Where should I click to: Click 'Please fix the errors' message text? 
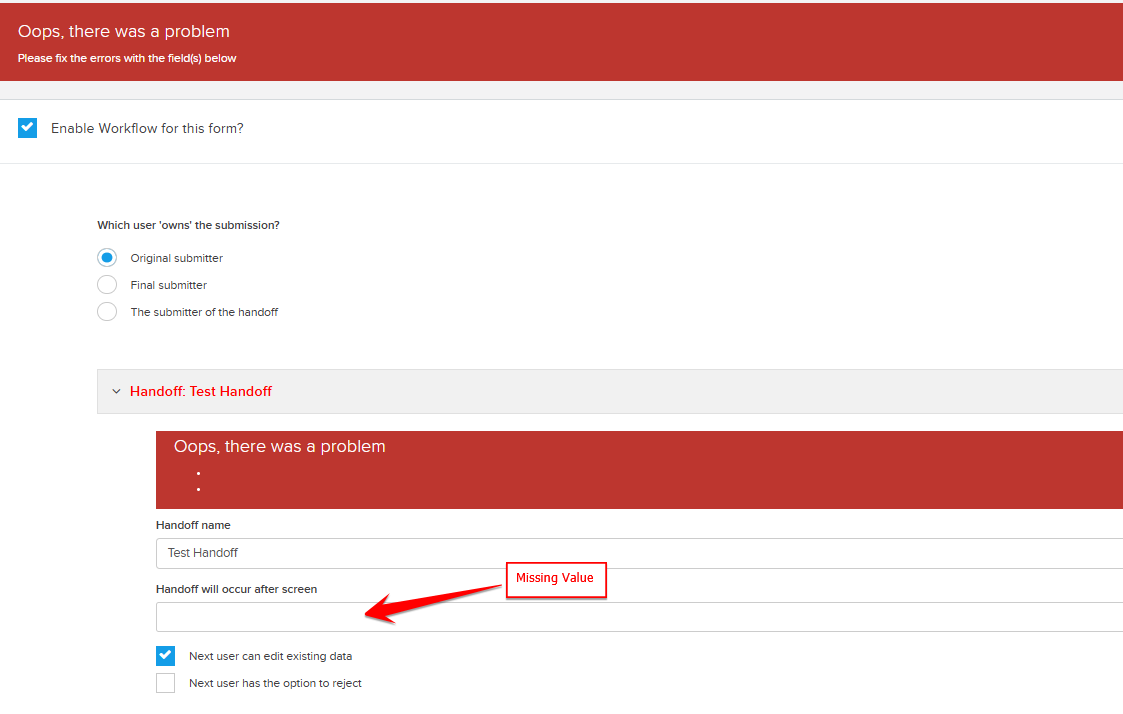point(127,58)
